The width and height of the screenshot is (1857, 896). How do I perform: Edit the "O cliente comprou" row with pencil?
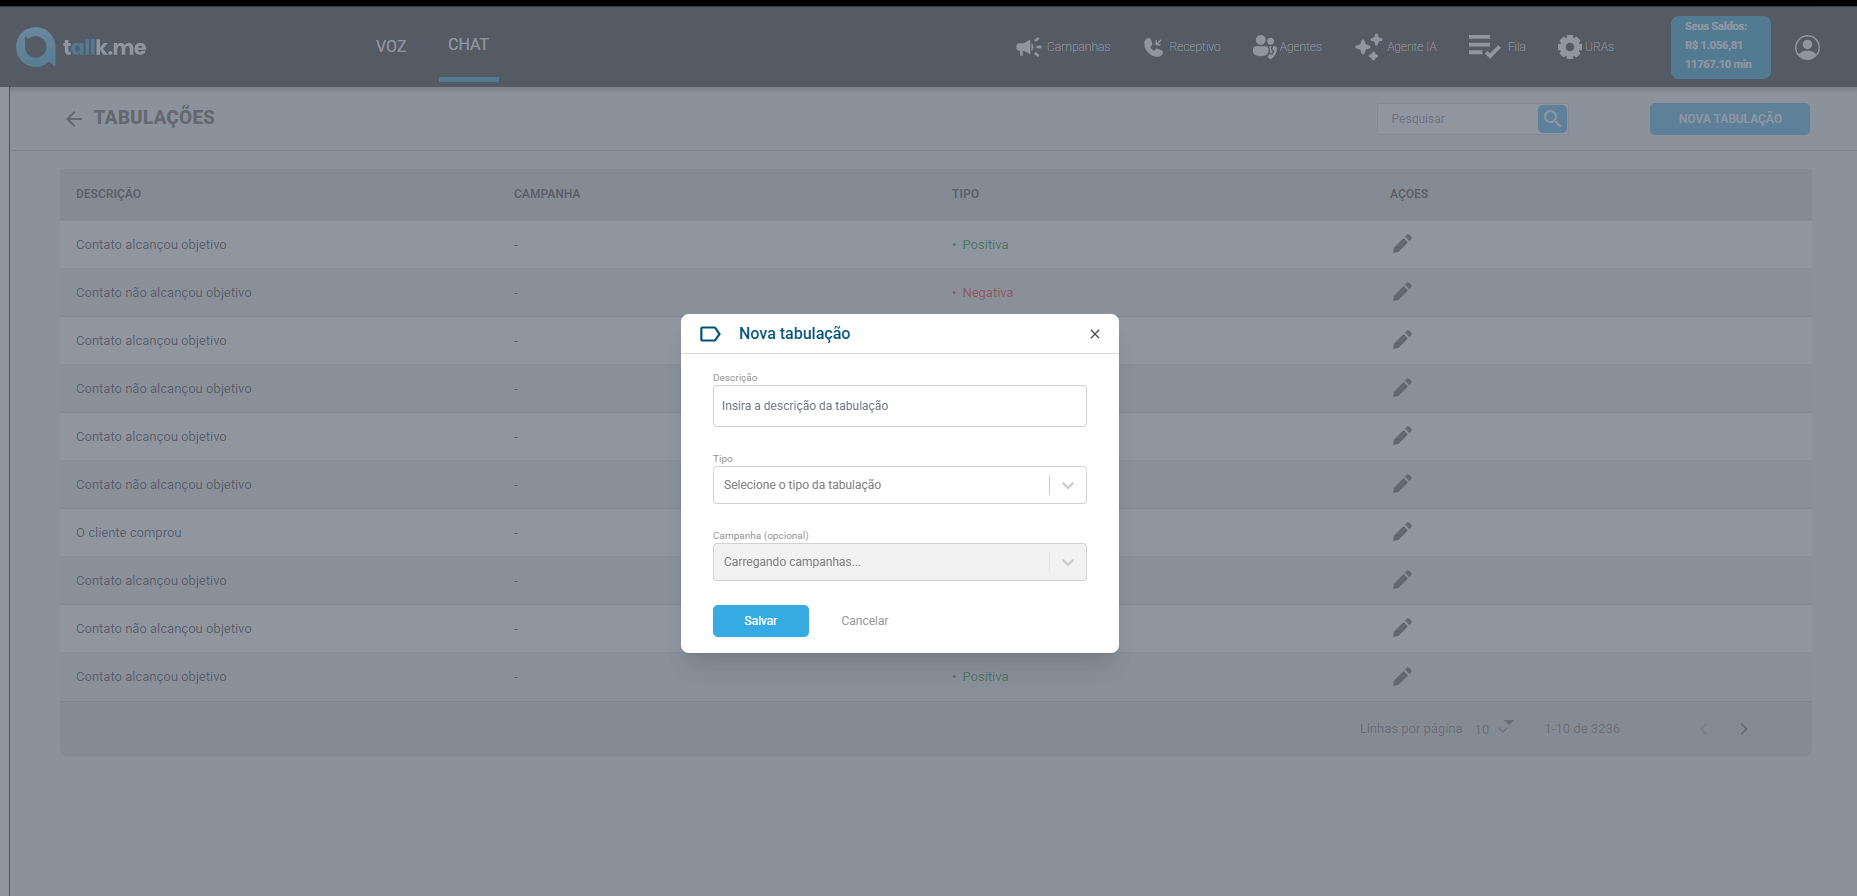[x=1402, y=532]
